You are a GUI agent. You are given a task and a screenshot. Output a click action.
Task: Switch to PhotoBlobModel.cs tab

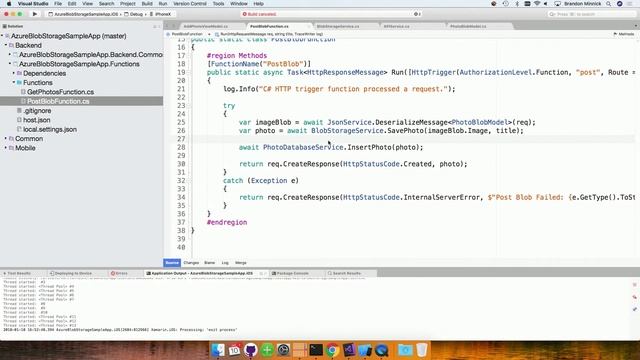(468, 26)
